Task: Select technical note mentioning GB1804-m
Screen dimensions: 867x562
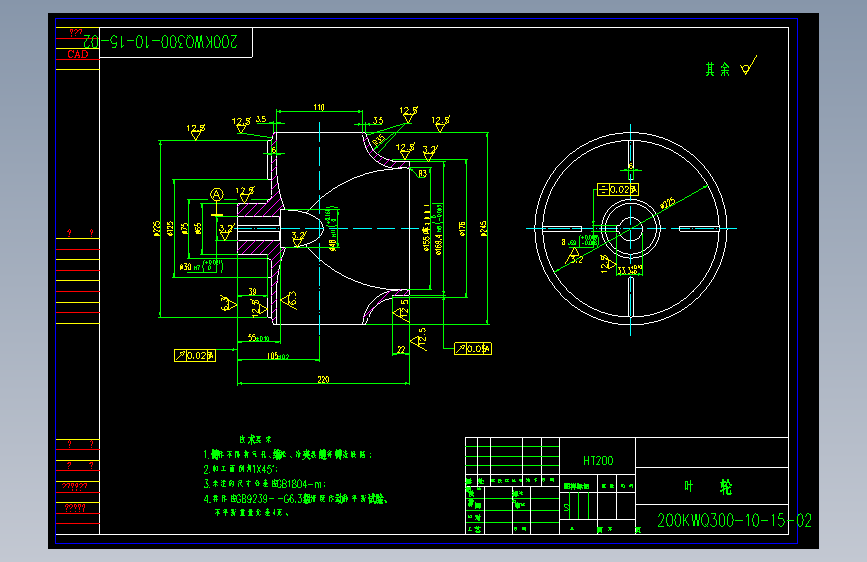Action: 265,484
